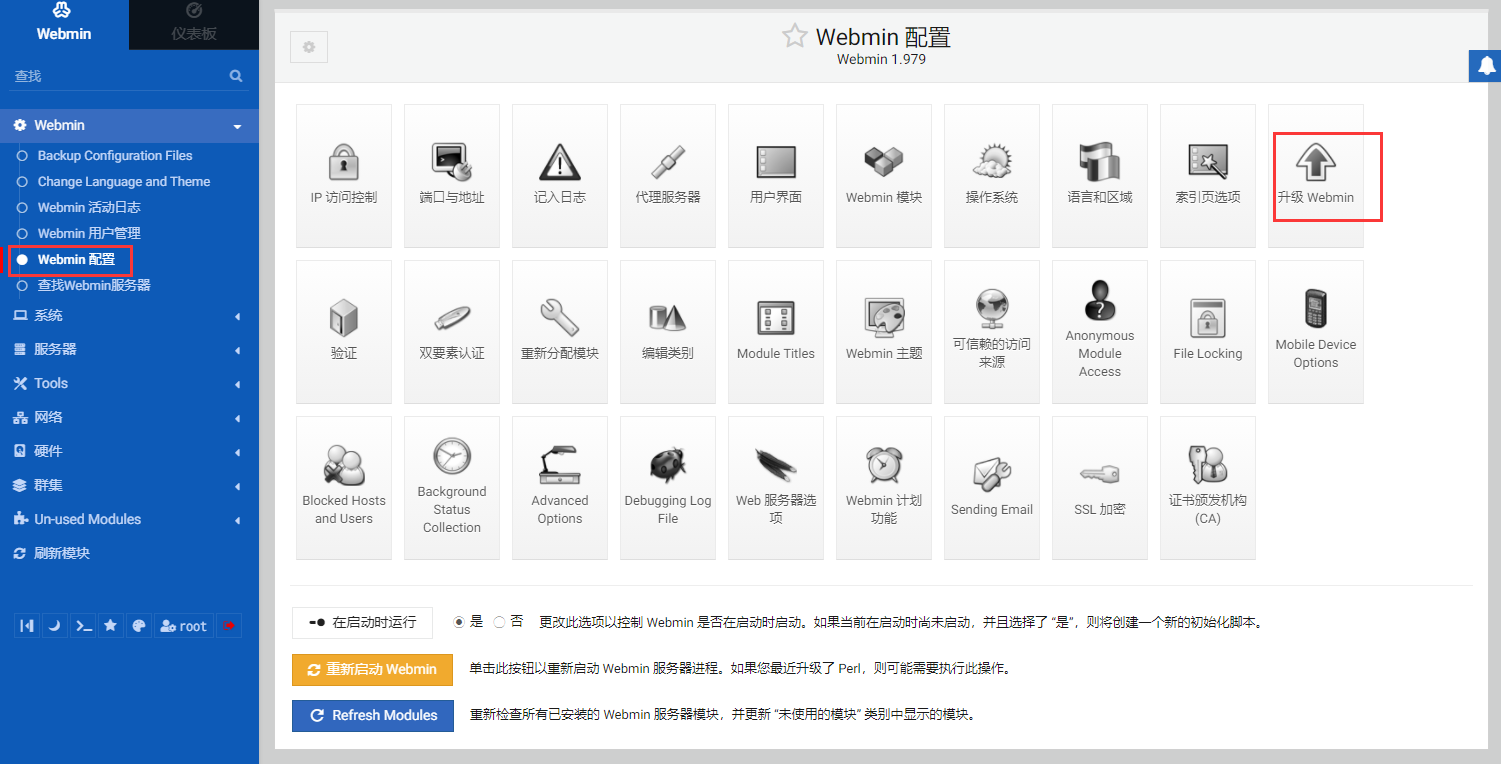Open the Blocked Hosts and Users tile

[x=344, y=488]
